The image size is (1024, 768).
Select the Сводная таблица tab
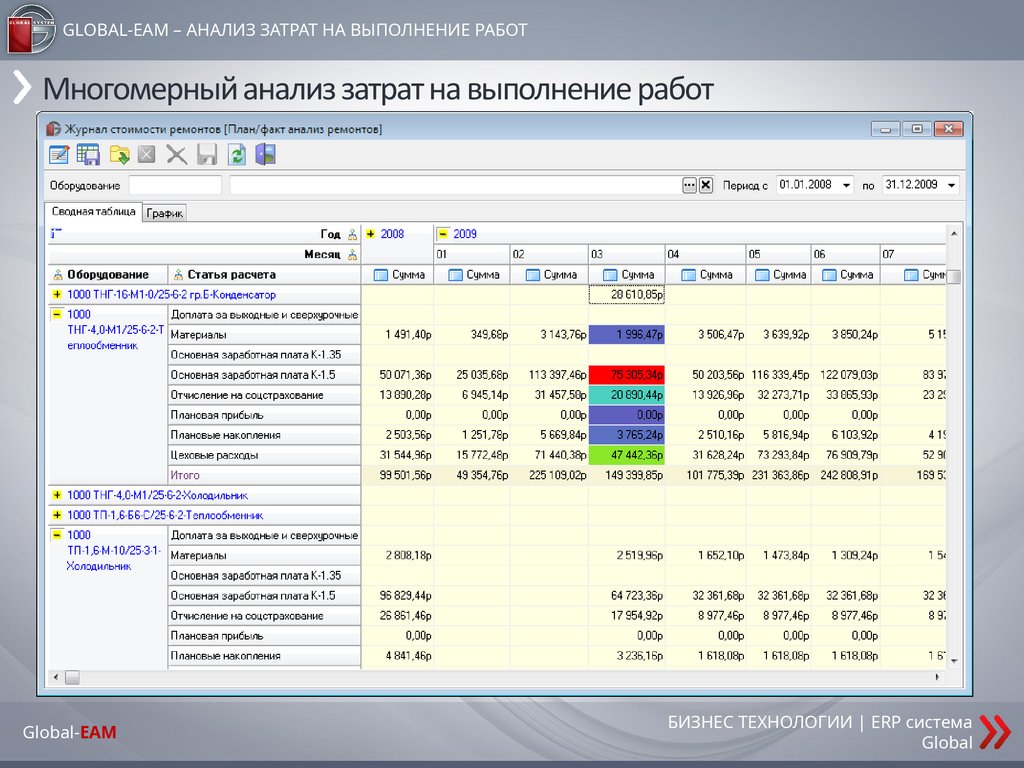pyautogui.click(x=93, y=212)
